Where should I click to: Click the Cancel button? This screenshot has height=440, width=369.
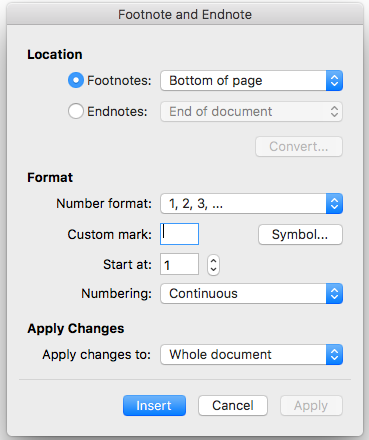click(x=233, y=406)
